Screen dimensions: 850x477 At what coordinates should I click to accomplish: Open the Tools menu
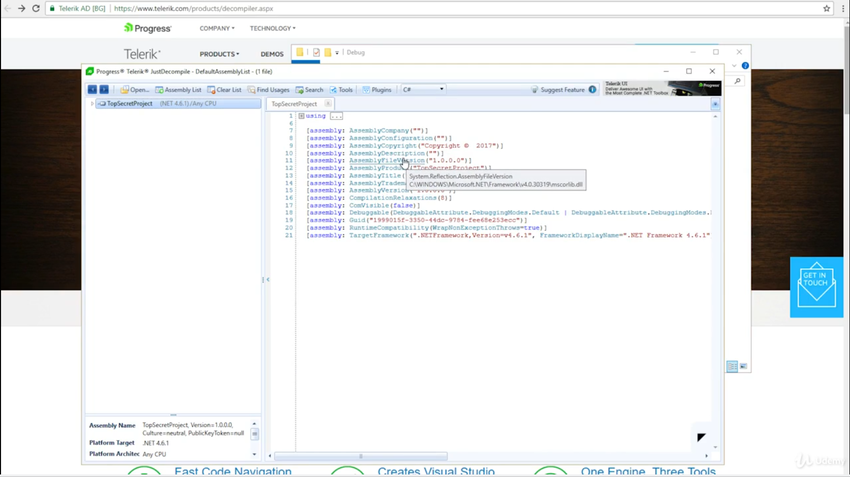click(342, 90)
